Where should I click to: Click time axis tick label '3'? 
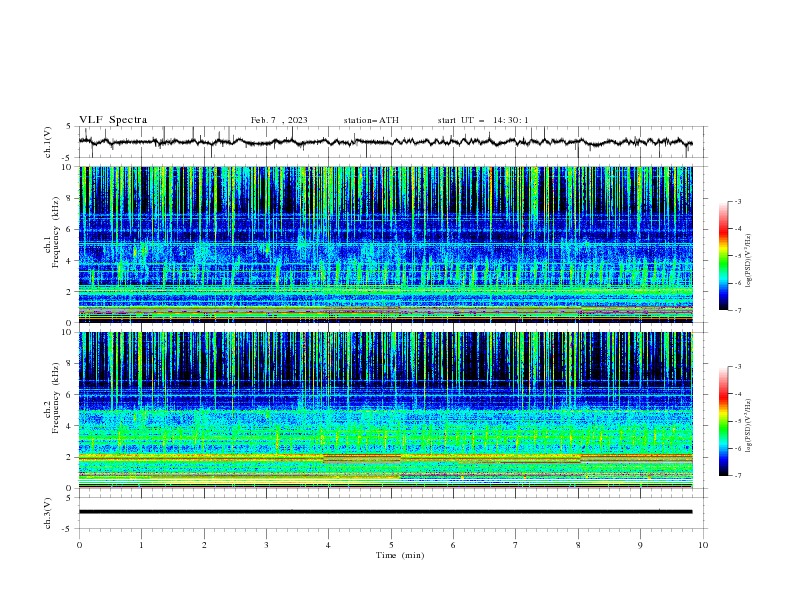tap(266, 545)
